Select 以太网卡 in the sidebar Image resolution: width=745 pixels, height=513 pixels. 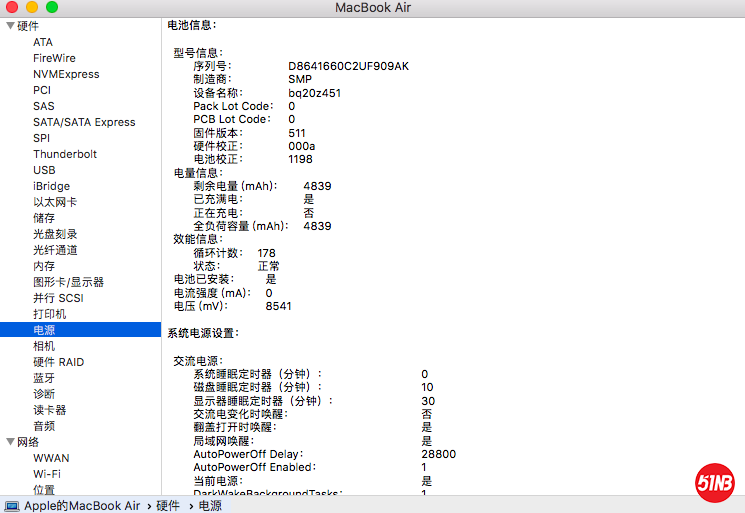coord(54,202)
